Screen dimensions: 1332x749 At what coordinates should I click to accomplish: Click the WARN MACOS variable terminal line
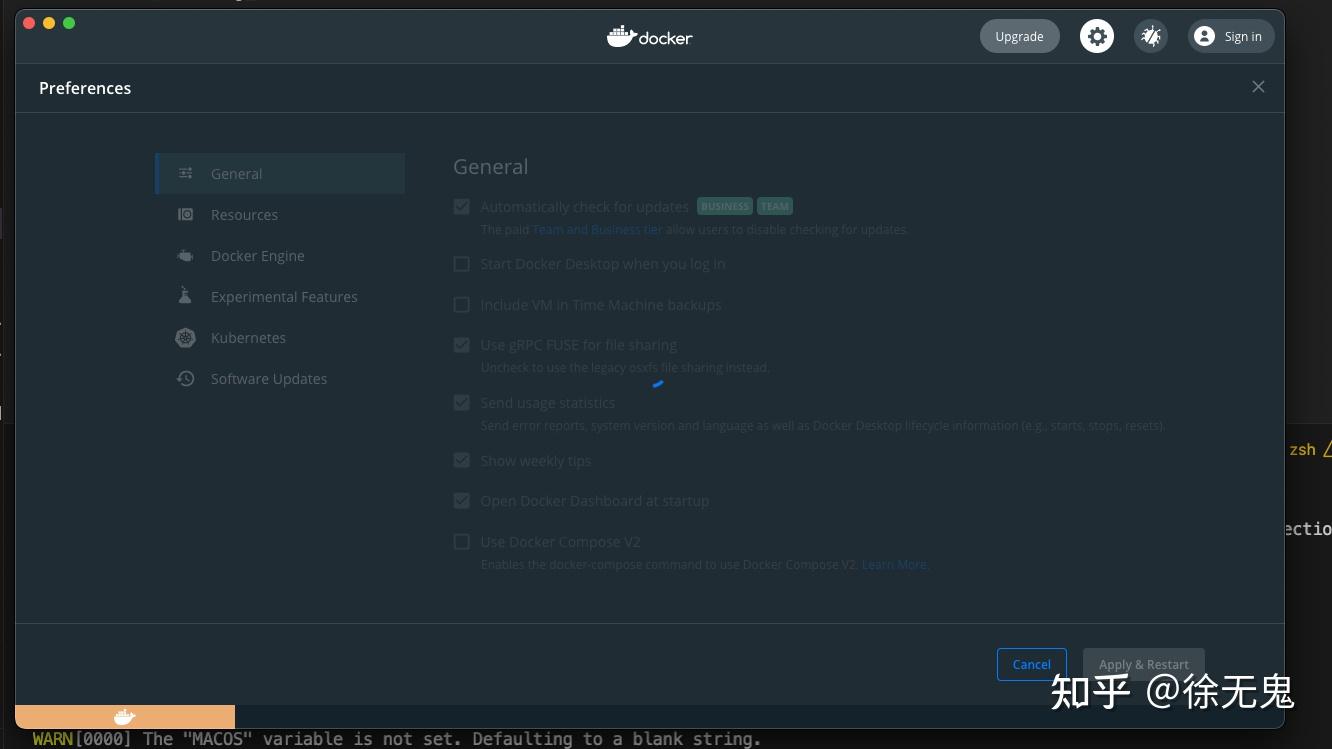click(397, 739)
